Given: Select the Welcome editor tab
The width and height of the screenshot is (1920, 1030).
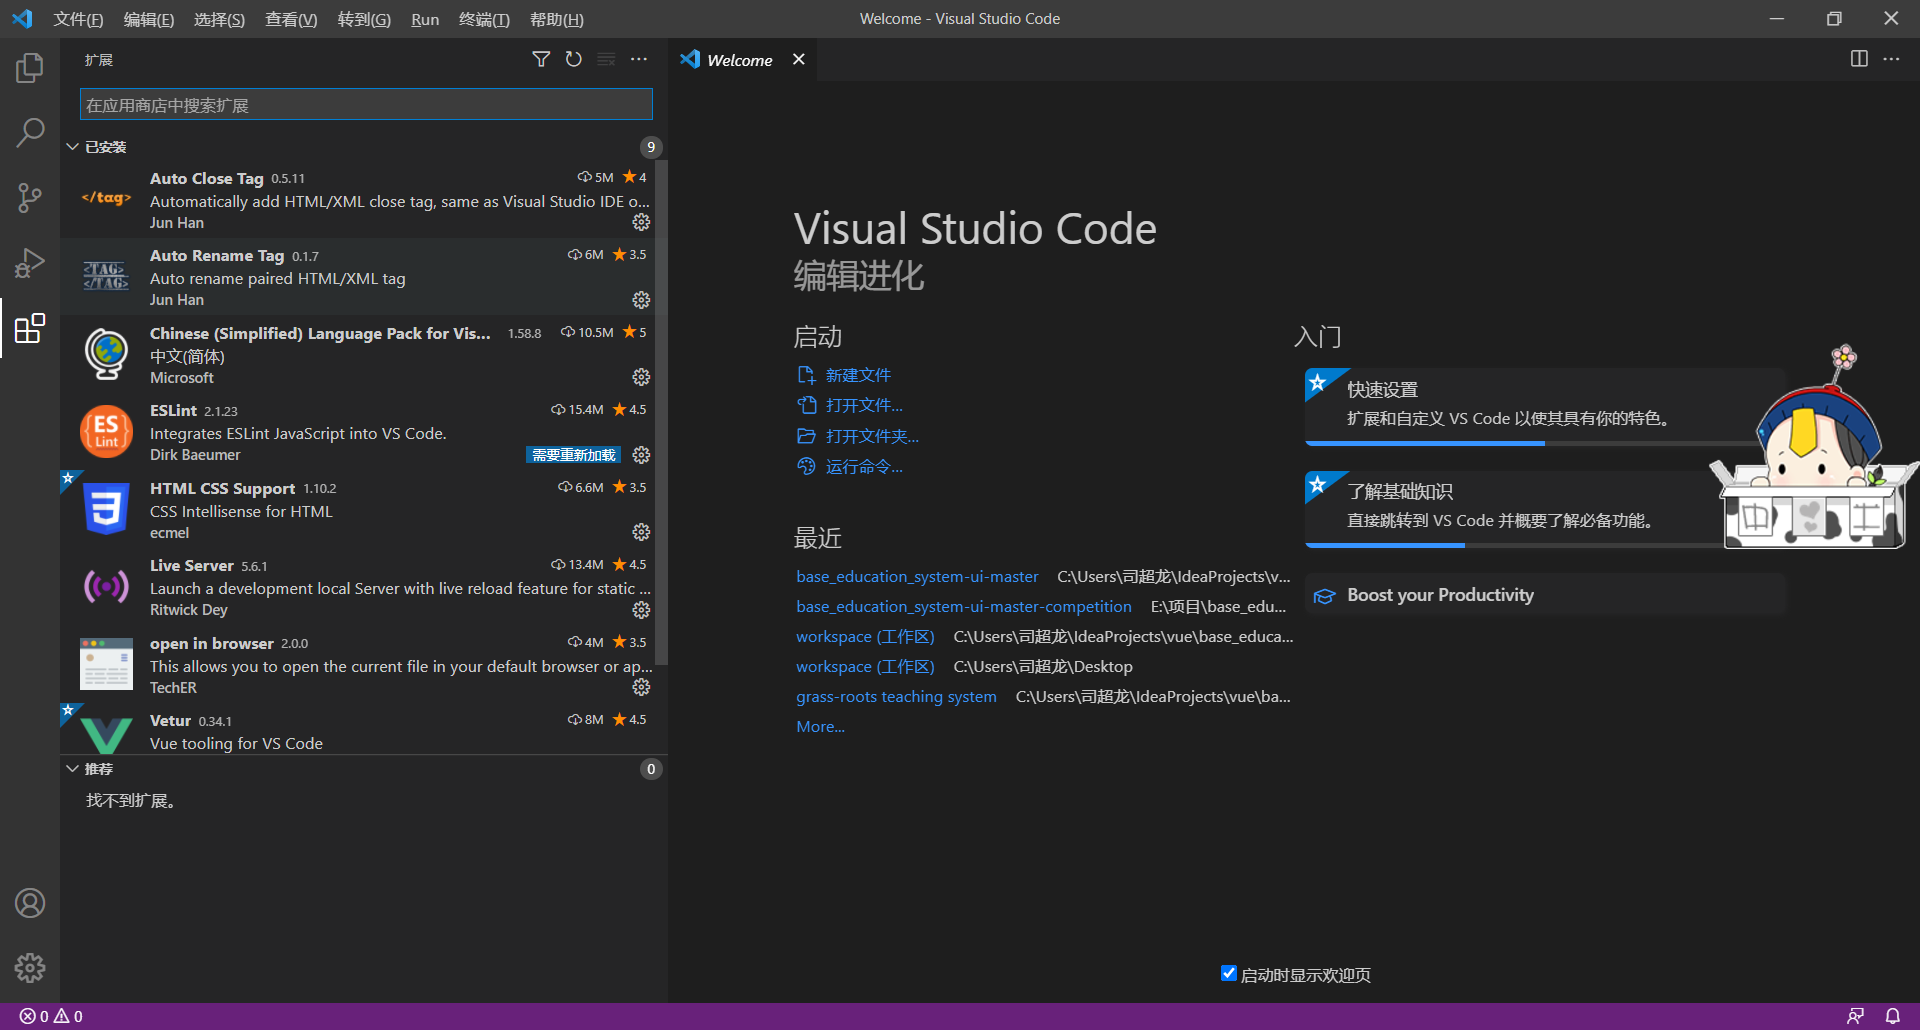Looking at the screenshot, I should coord(740,60).
